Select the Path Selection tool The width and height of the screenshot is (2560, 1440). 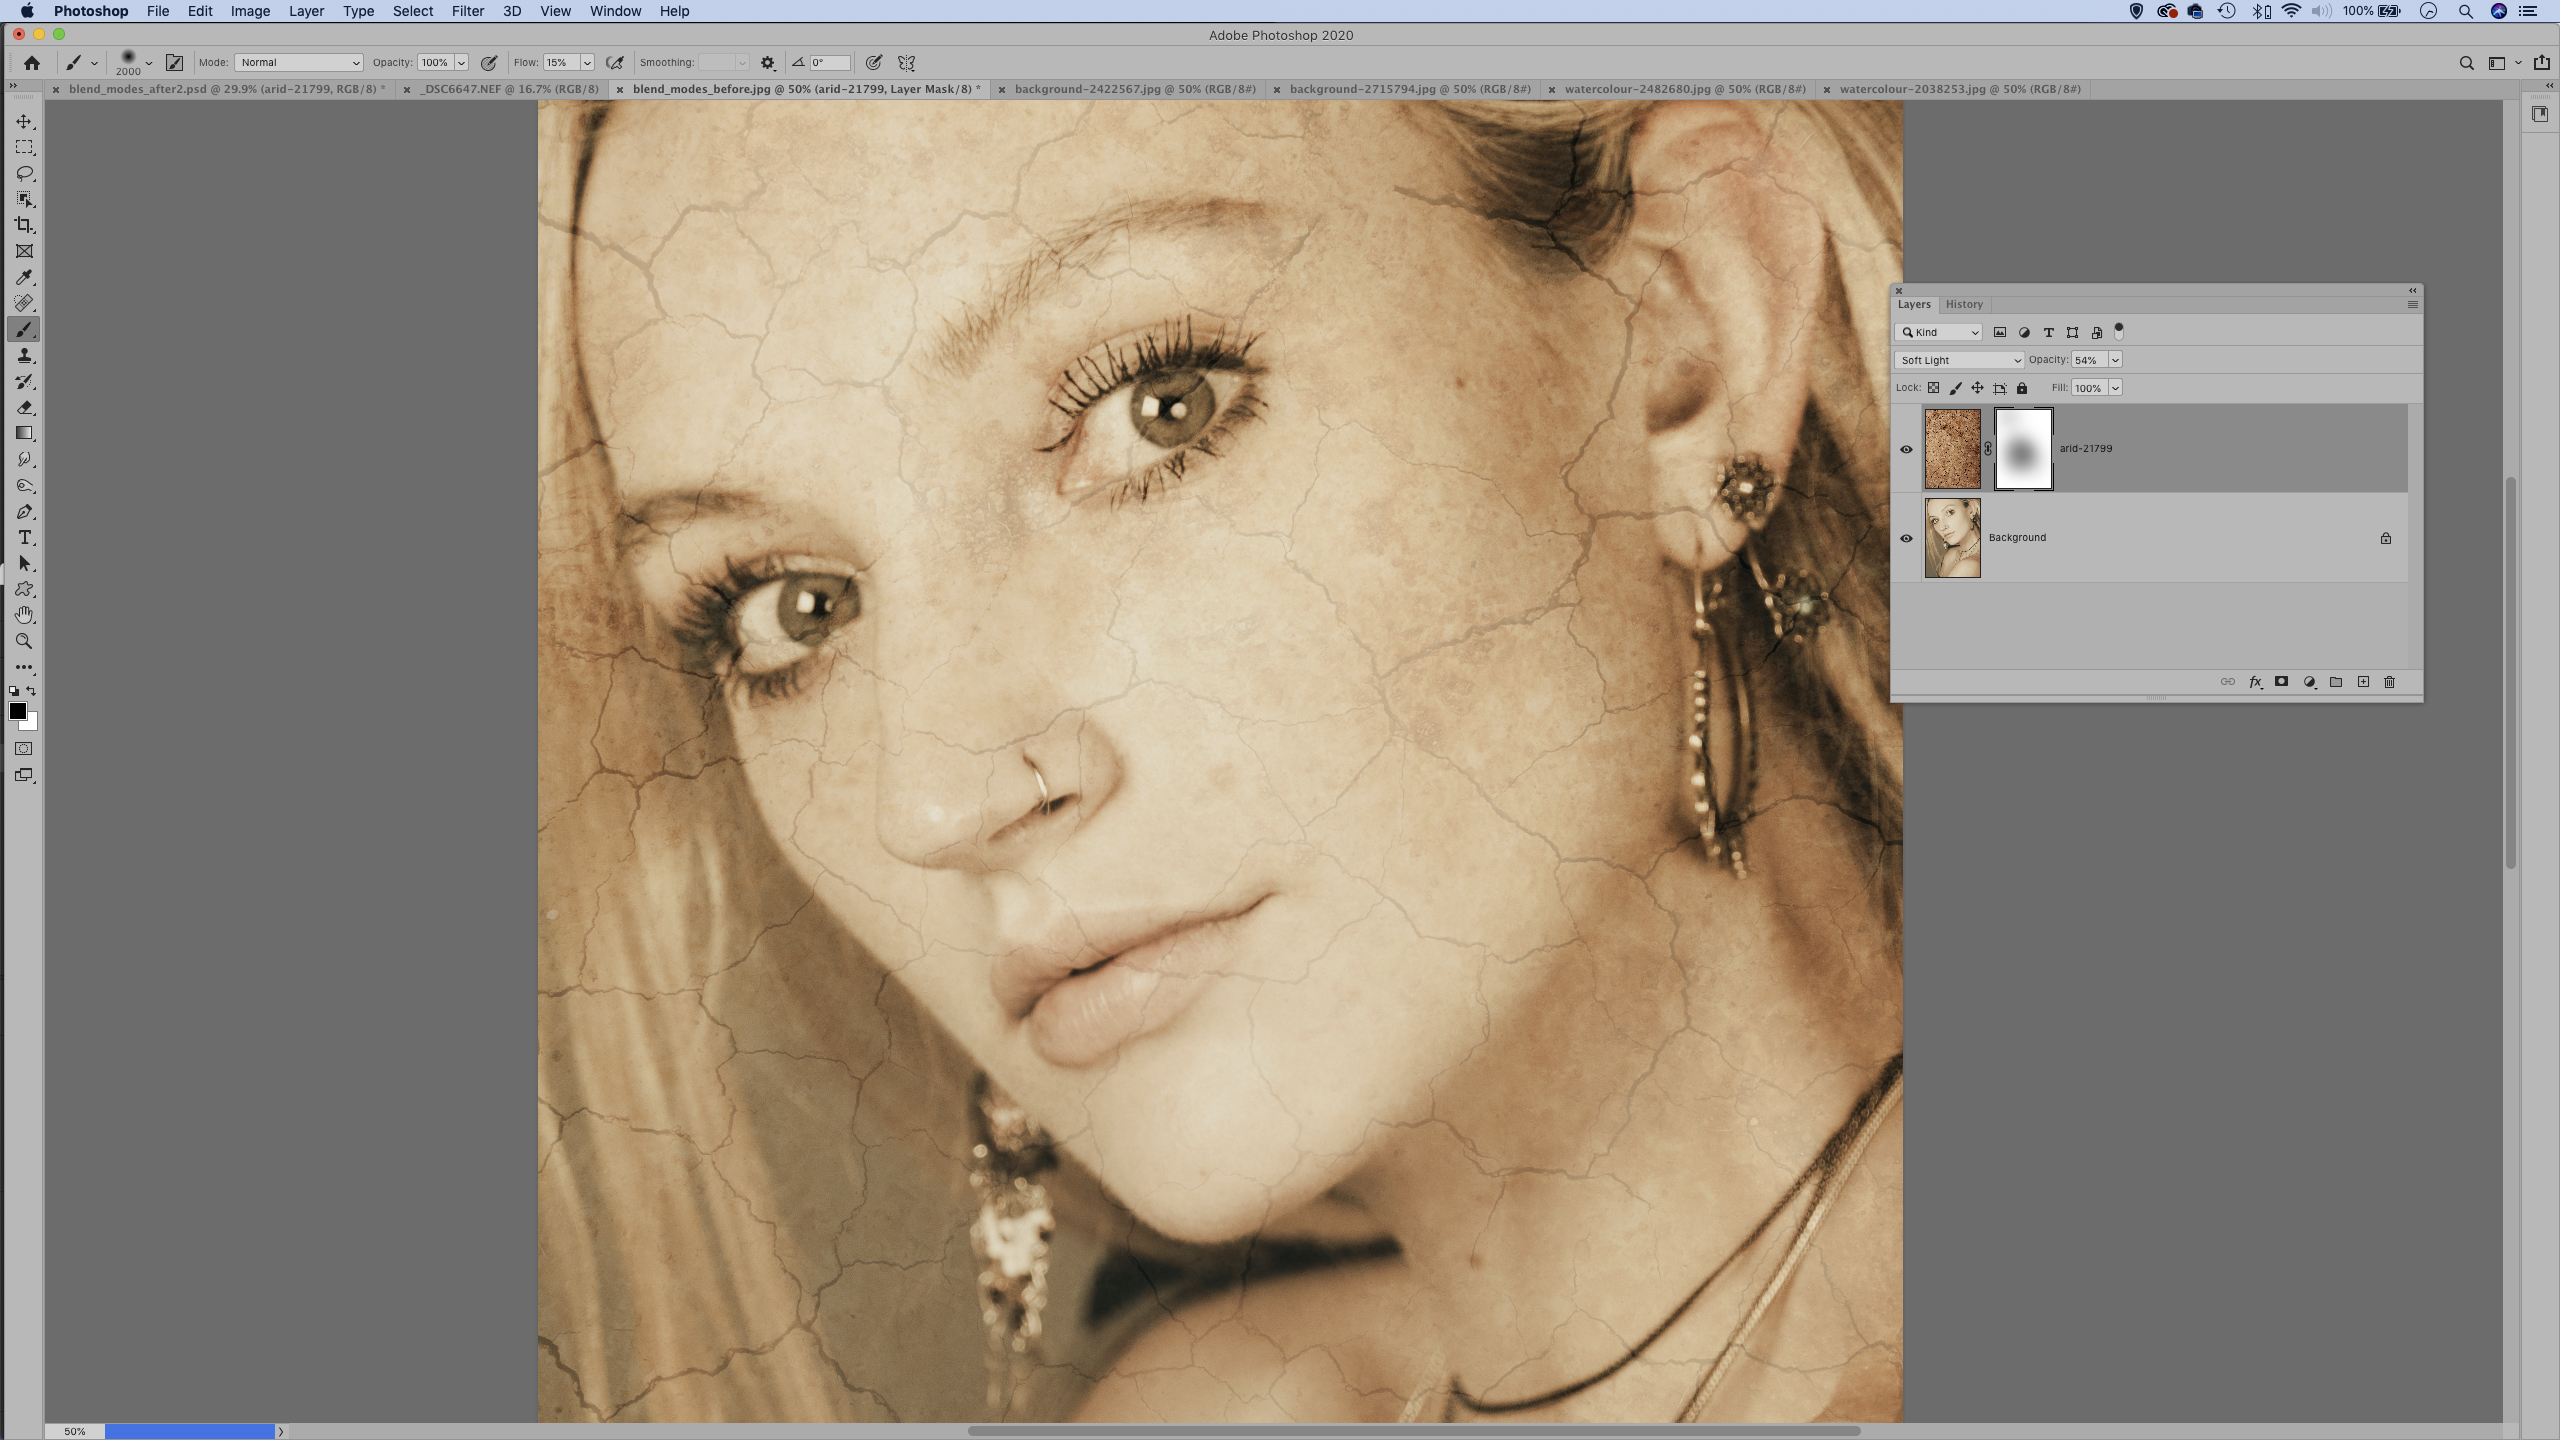24,563
